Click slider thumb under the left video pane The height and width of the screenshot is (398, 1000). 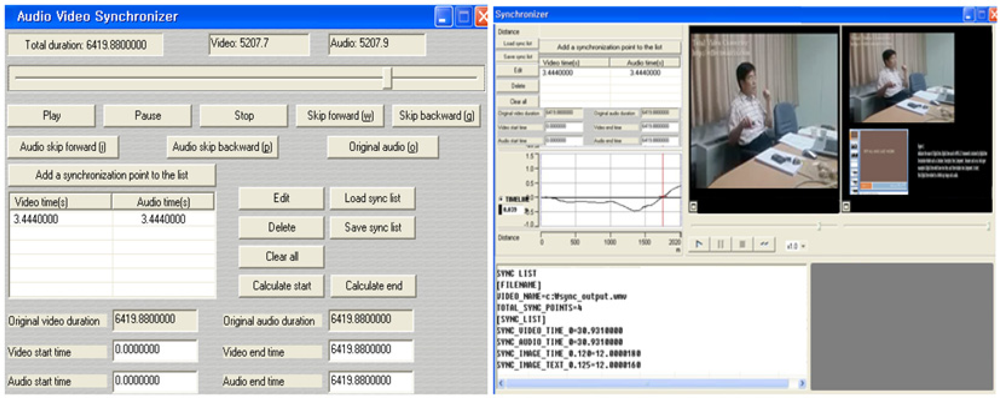tap(820, 225)
